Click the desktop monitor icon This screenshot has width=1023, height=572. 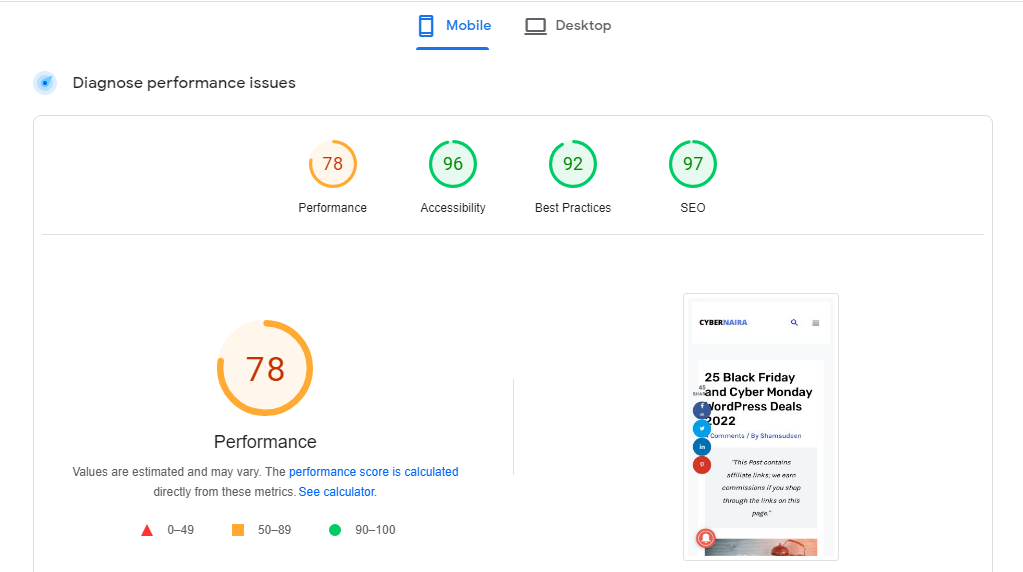click(x=536, y=26)
